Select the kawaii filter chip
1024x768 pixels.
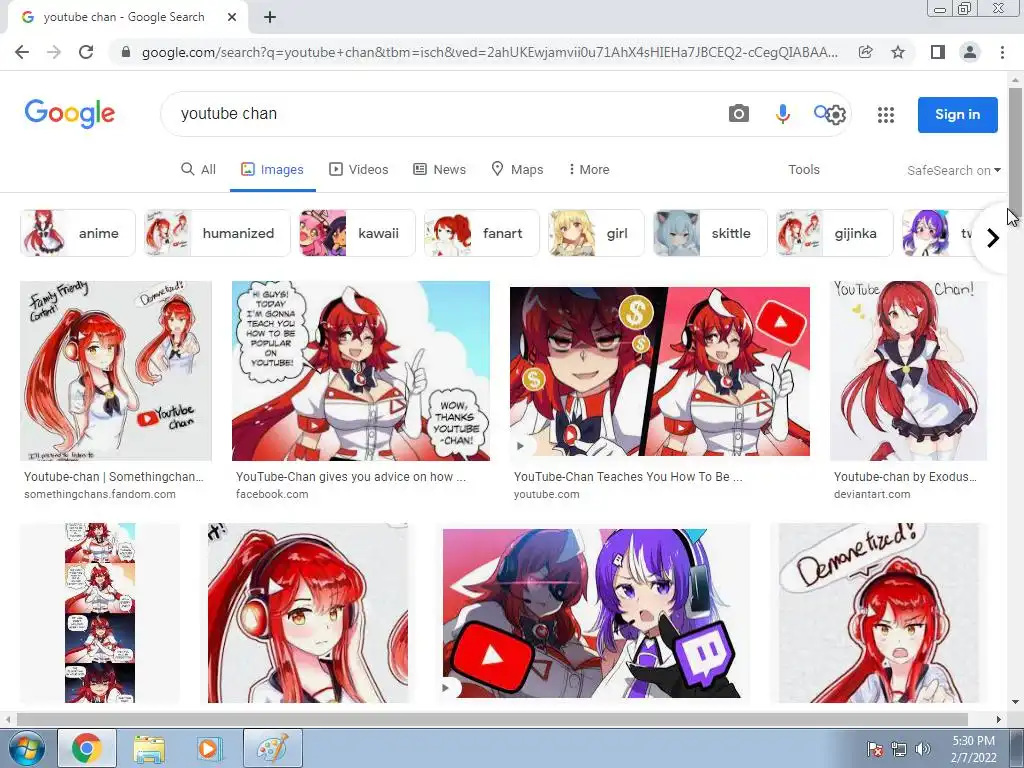click(x=357, y=233)
